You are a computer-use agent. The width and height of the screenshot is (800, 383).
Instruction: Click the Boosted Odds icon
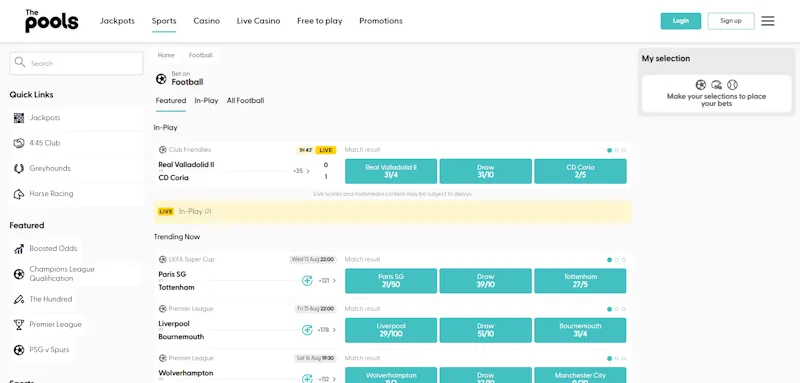[x=19, y=249]
